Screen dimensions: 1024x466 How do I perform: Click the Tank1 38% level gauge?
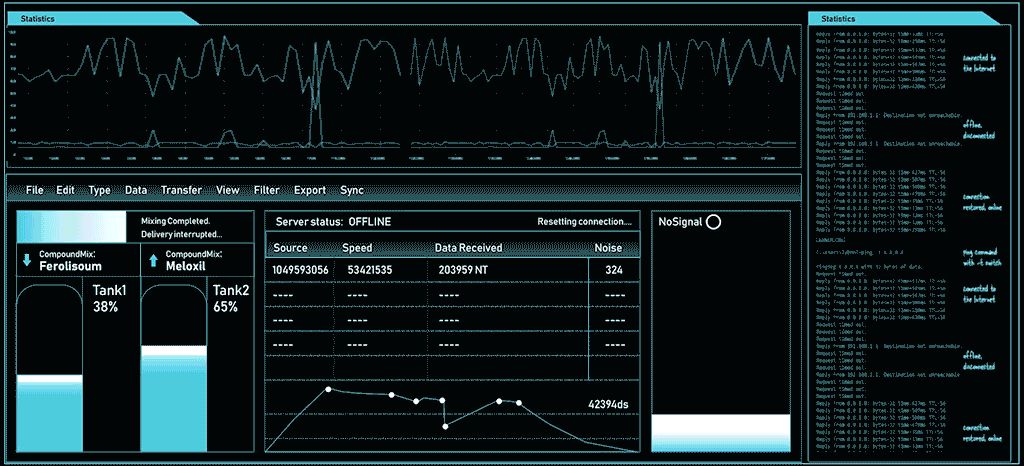coord(49,370)
